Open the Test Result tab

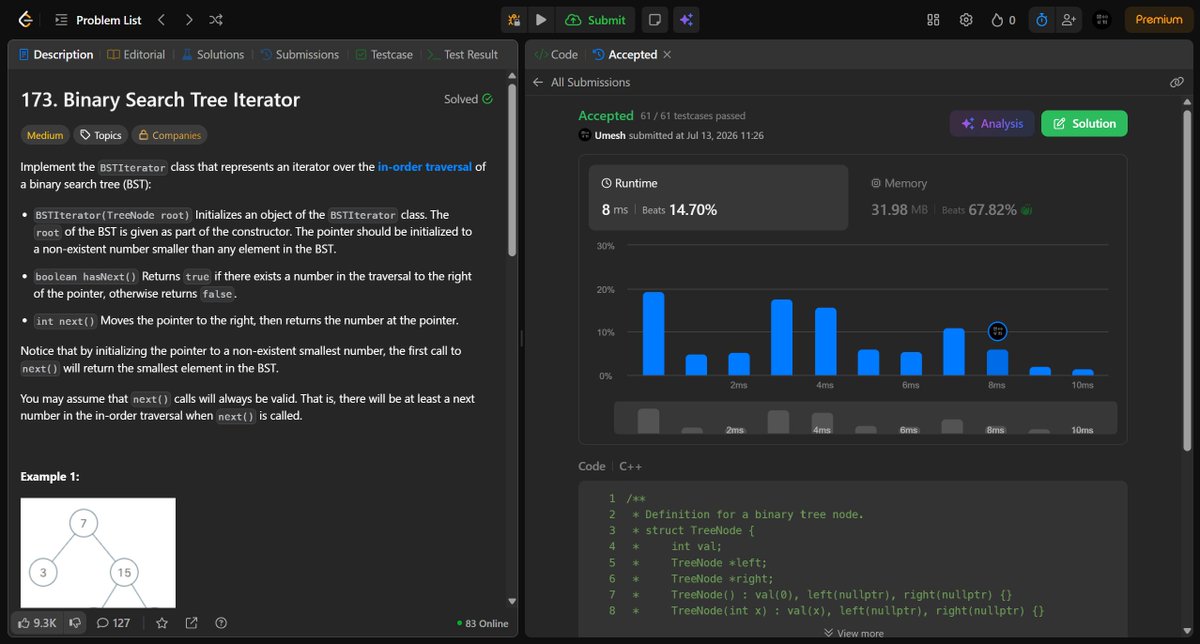(462, 55)
